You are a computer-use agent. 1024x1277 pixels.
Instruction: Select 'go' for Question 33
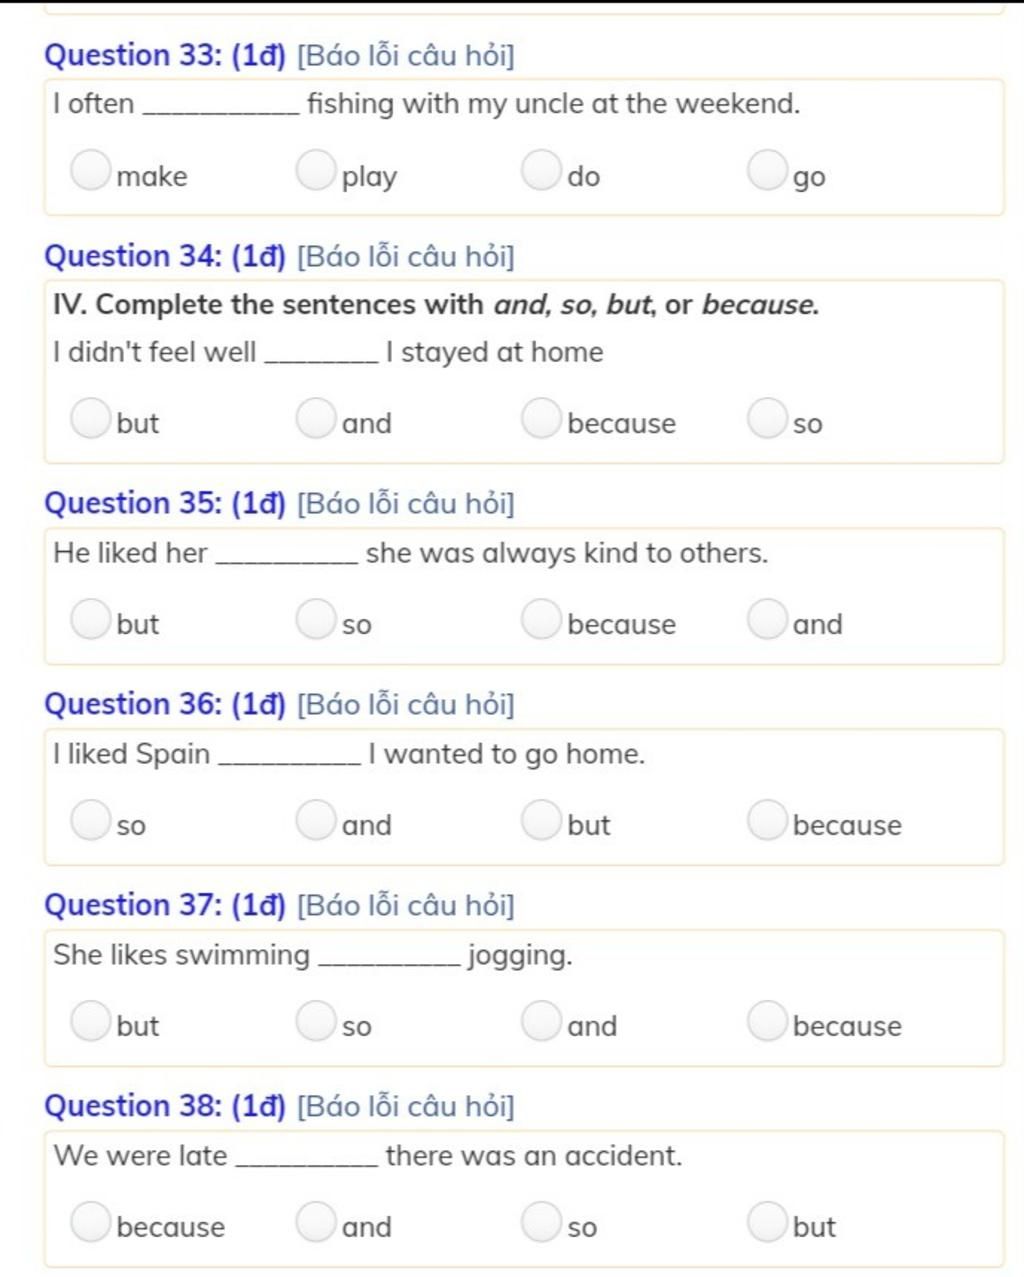(767, 170)
